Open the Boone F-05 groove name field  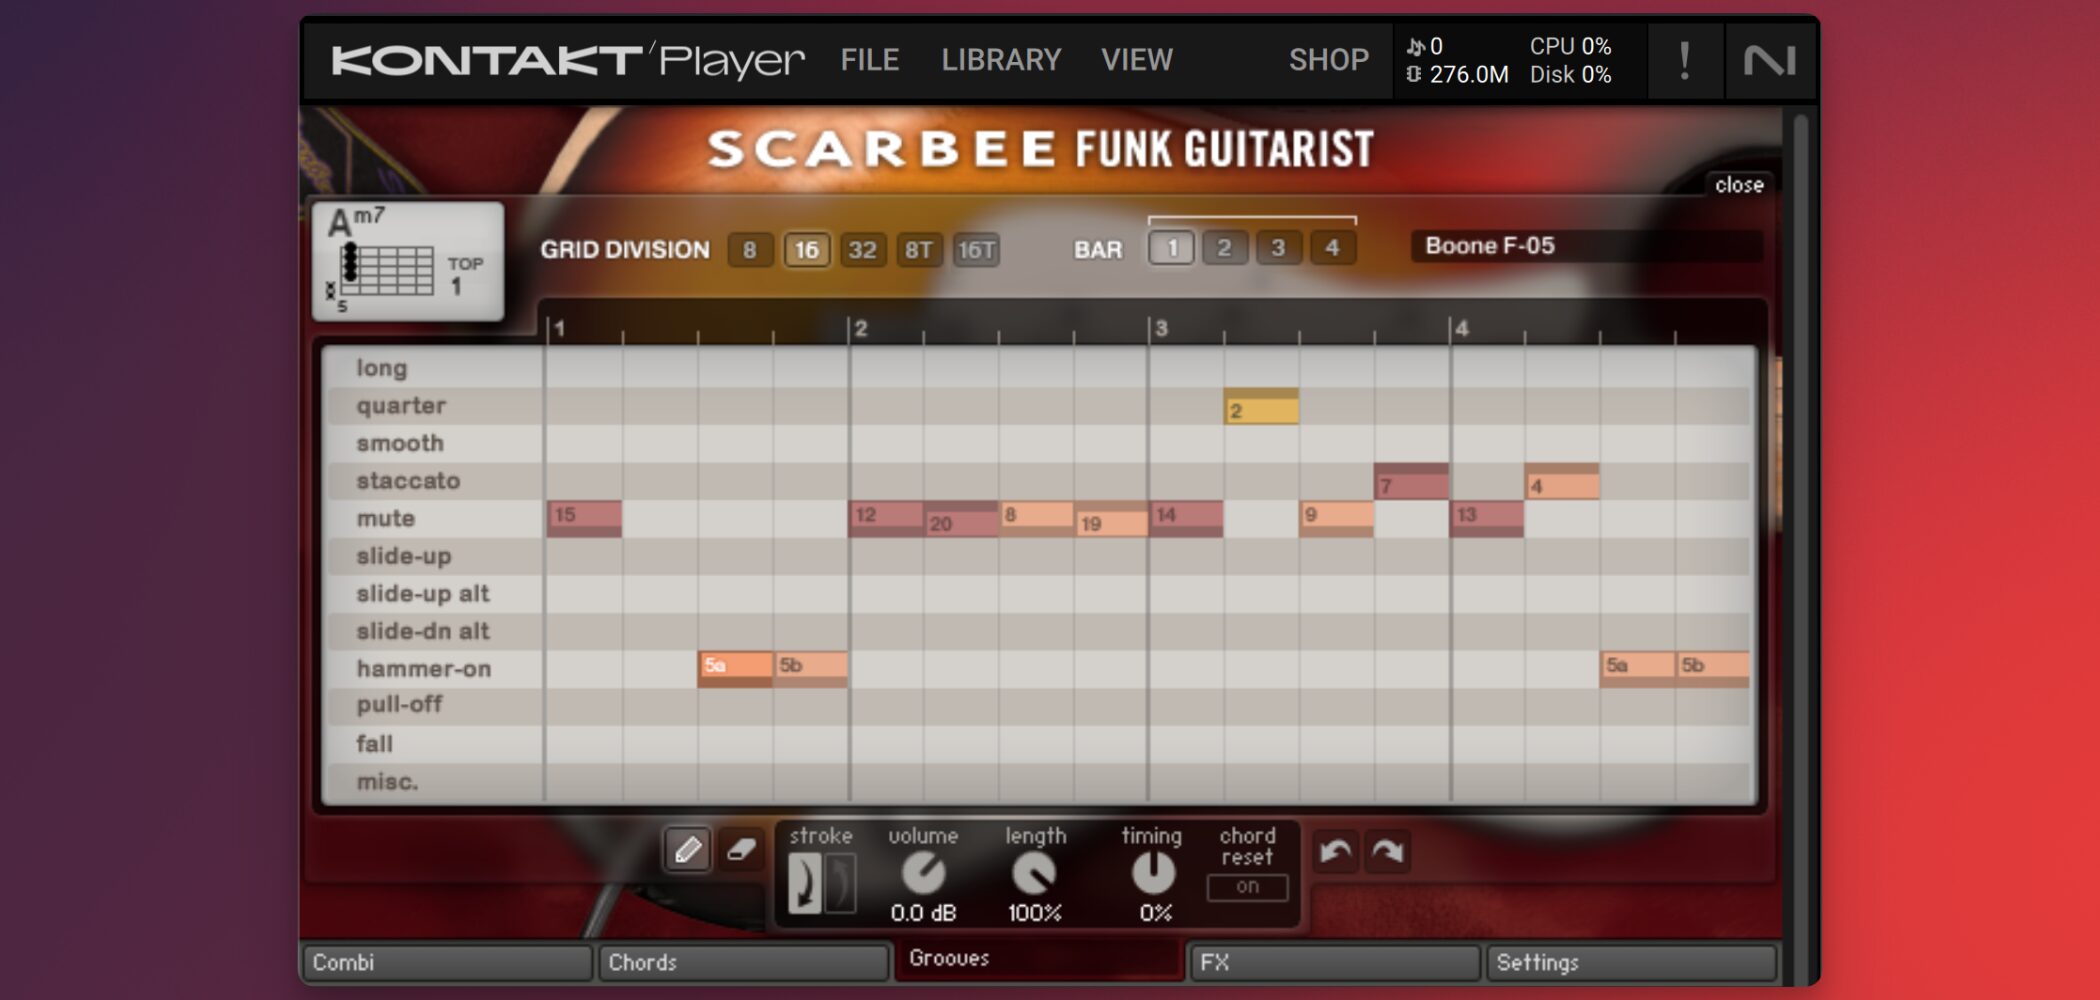point(1587,246)
